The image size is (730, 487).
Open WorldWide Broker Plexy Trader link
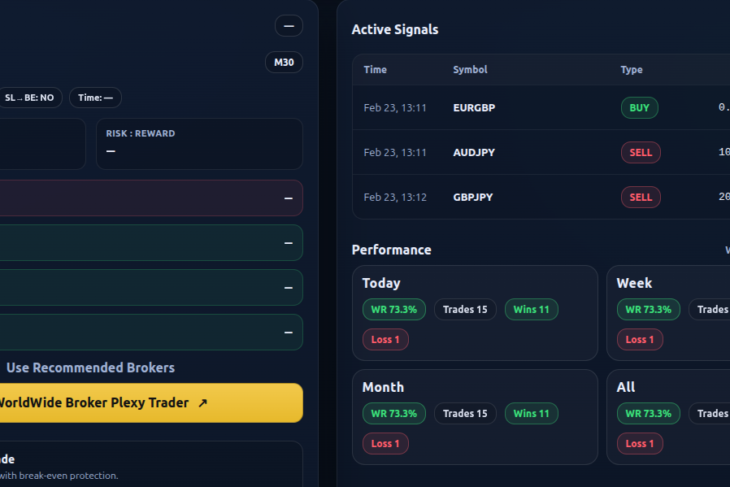(x=100, y=403)
